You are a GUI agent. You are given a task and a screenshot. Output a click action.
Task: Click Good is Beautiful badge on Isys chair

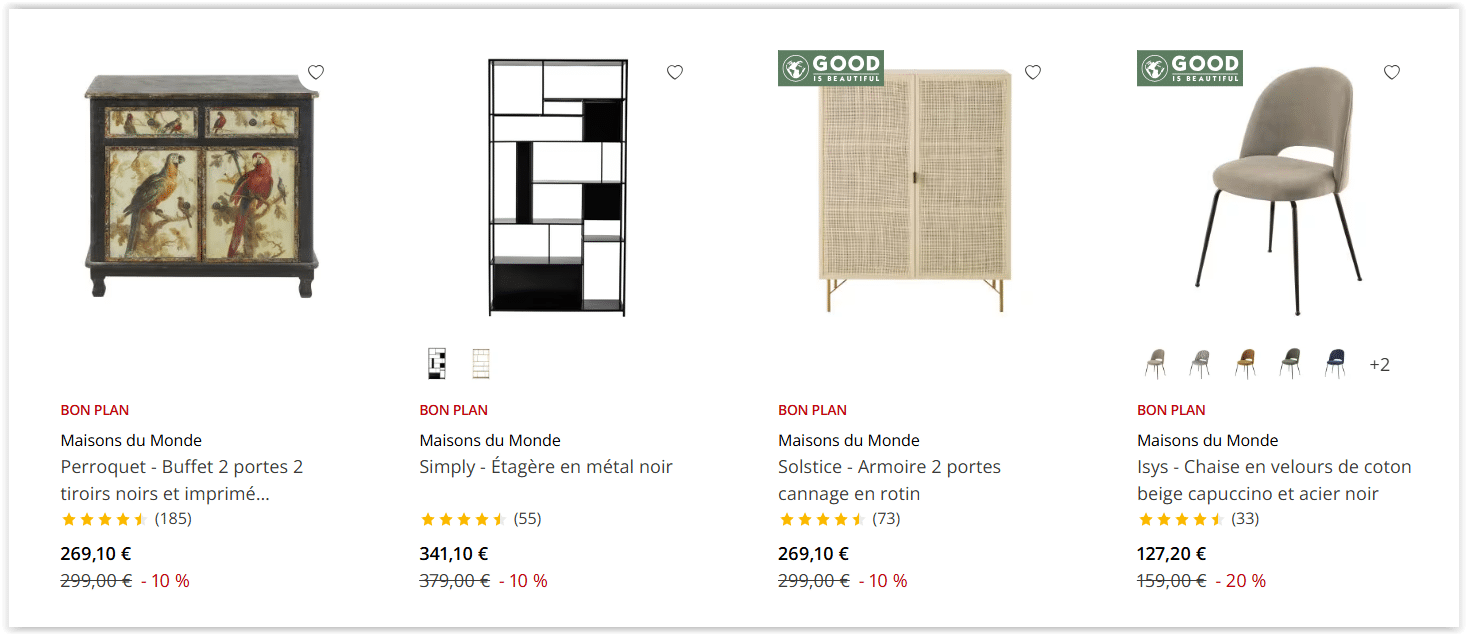click(x=1190, y=68)
